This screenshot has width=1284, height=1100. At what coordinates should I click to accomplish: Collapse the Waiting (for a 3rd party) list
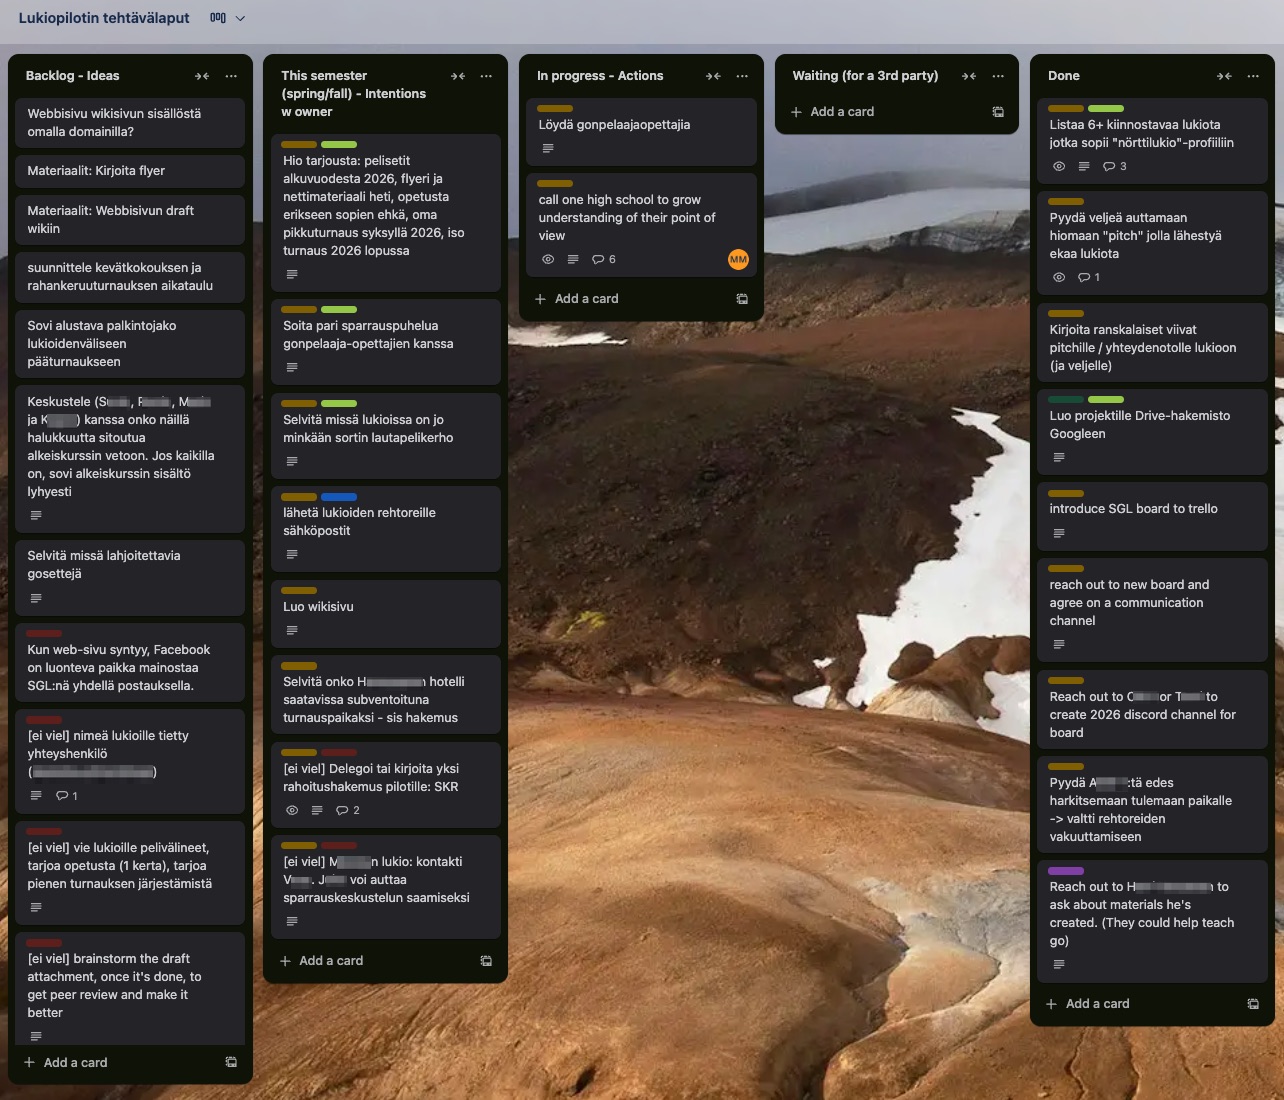pos(969,76)
